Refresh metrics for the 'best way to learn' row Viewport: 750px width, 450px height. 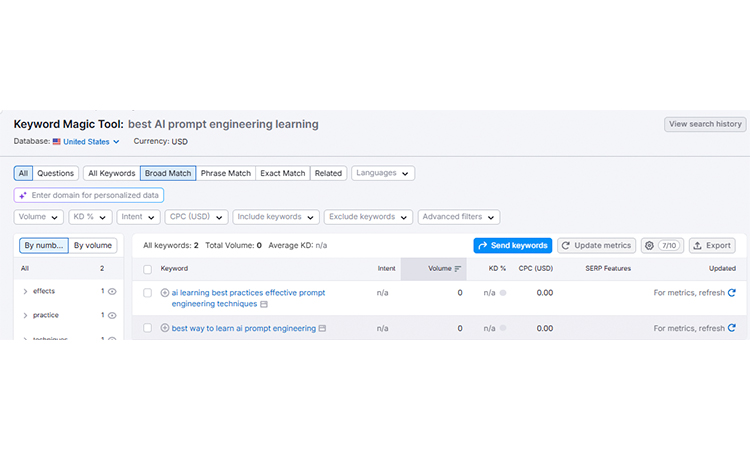(x=731, y=328)
